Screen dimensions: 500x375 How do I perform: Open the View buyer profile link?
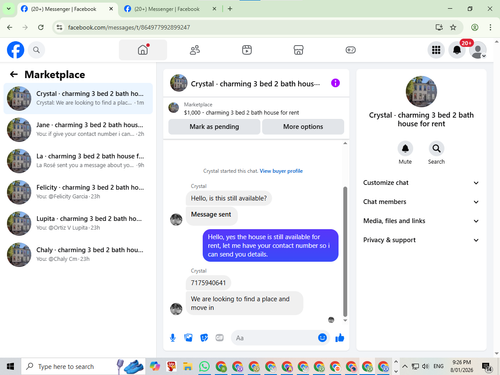(x=281, y=171)
